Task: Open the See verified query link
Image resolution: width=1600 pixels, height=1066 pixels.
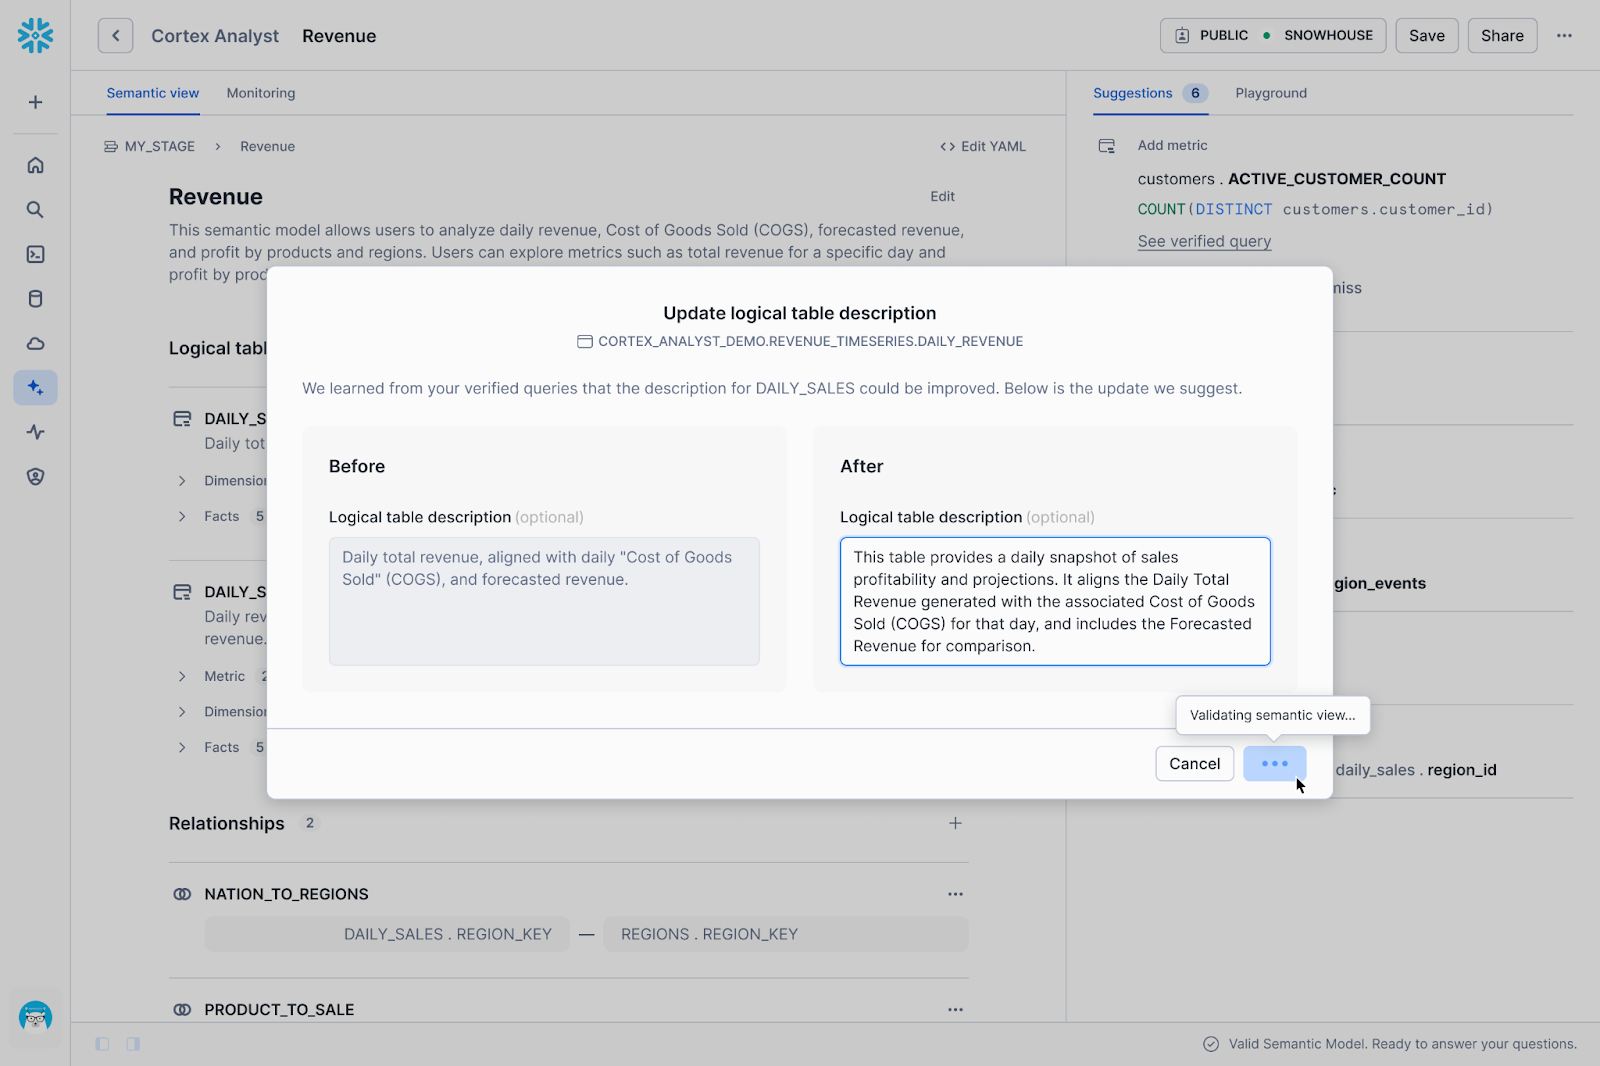Action: 1204,241
